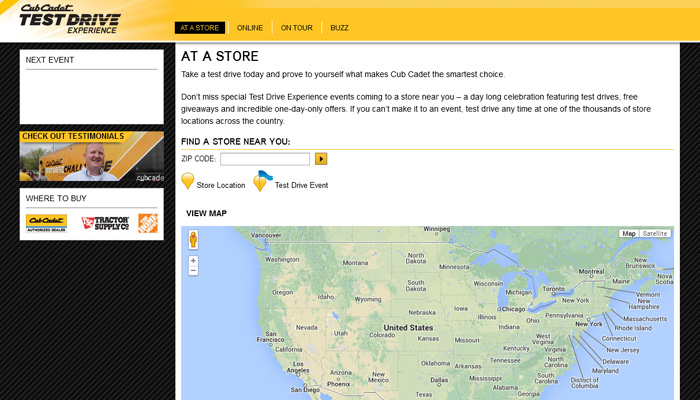The height and width of the screenshot is (400, 700).
Task: Switch map to Satellite view
Action: 655,233
